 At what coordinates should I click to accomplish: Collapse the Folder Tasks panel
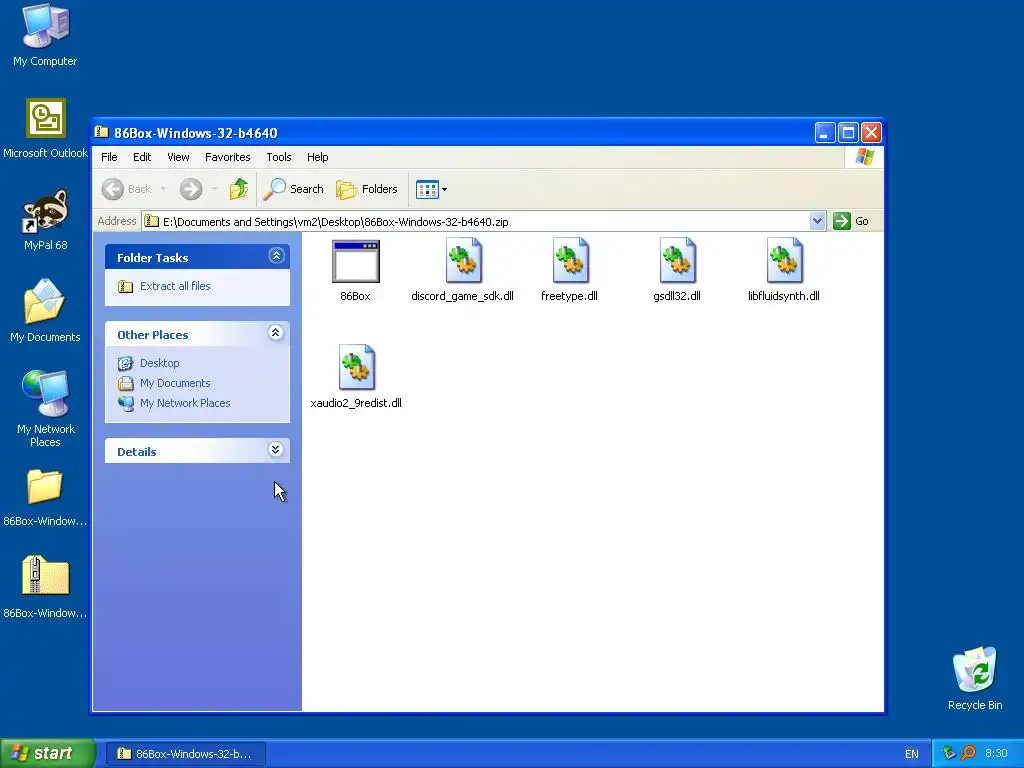(x=276, y=256)
